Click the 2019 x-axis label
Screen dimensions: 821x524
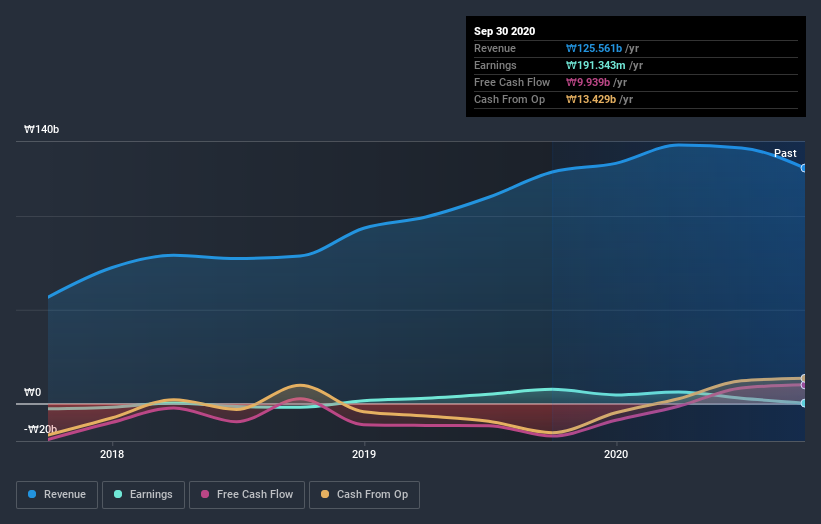[x=364, y=454]
